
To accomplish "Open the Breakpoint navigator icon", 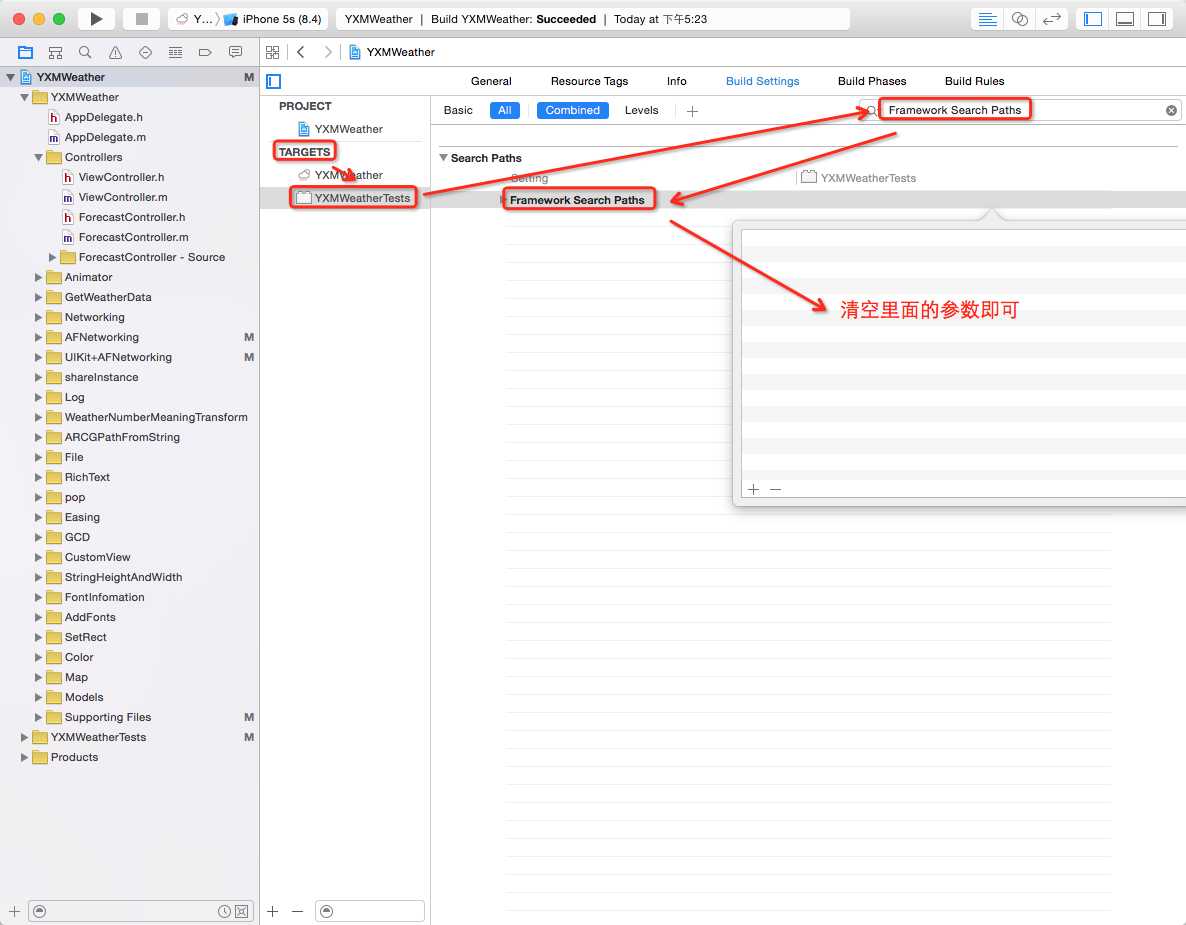I will coord(205,52).
